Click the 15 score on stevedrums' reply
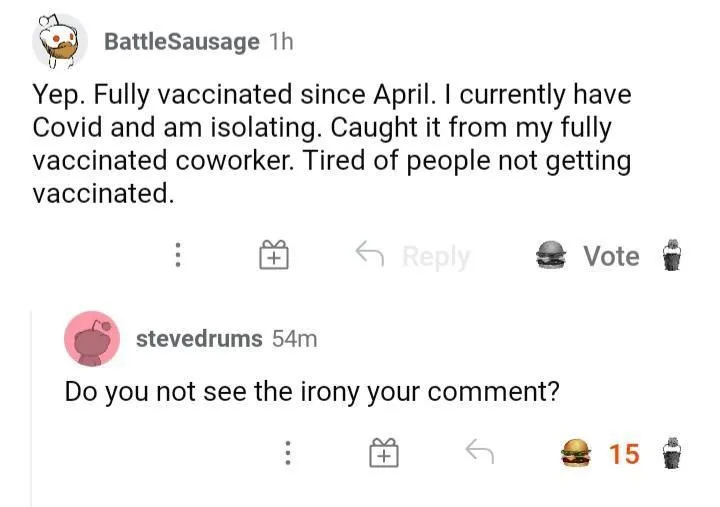This screenshot has height=507, width=720. 624,454
